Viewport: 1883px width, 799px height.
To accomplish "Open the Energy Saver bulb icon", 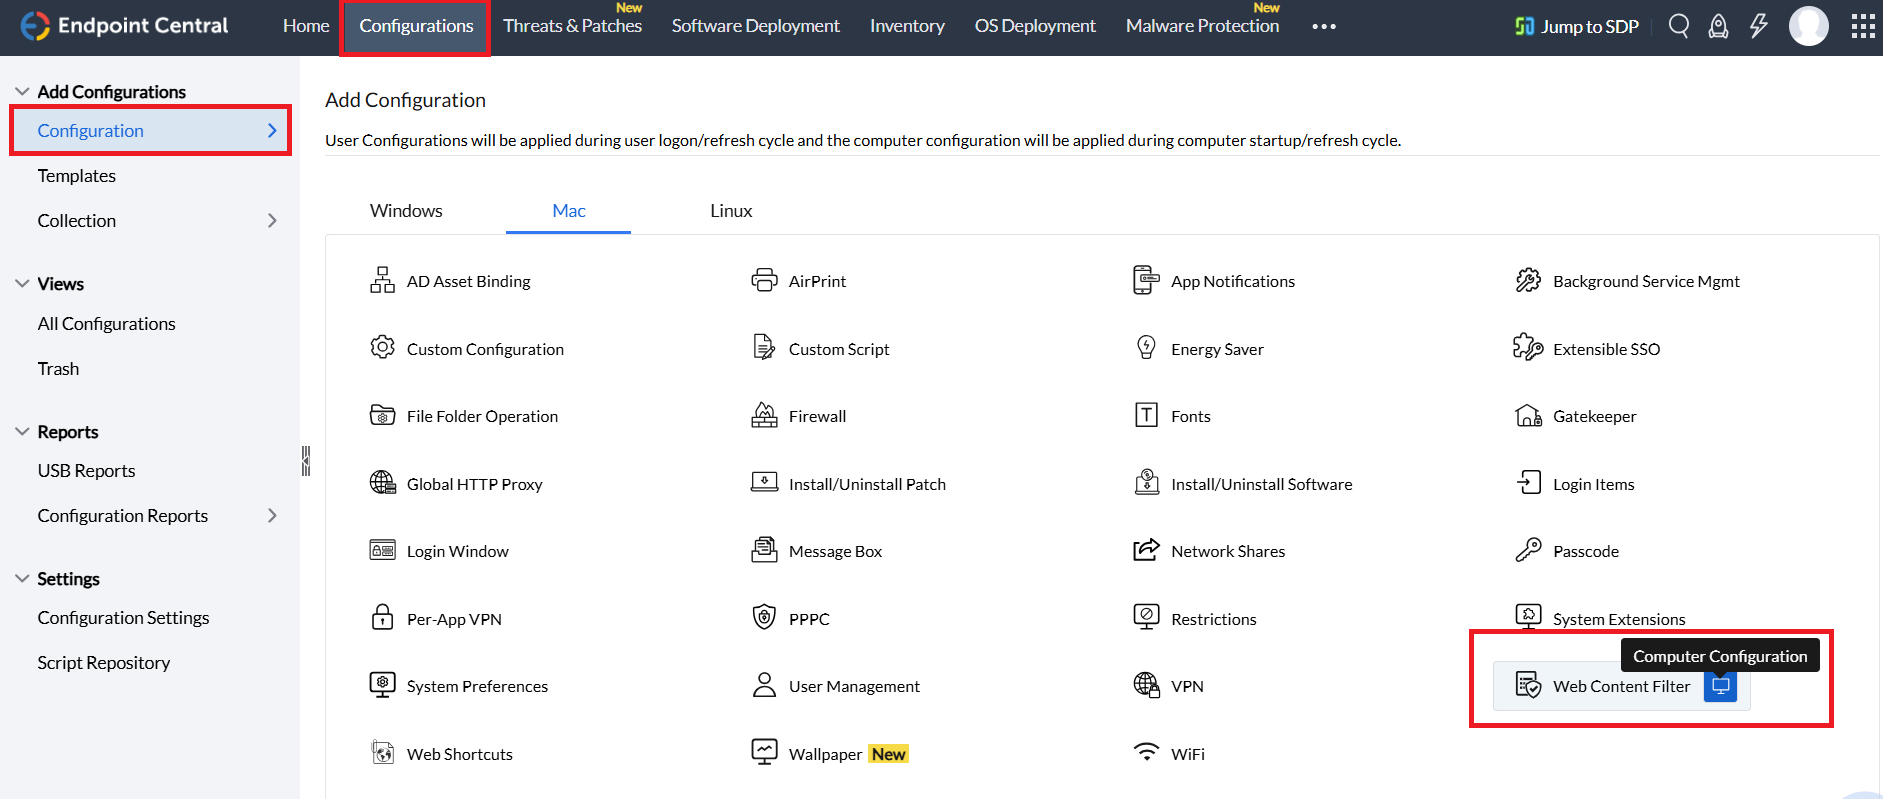I will tap(1146, 347).
